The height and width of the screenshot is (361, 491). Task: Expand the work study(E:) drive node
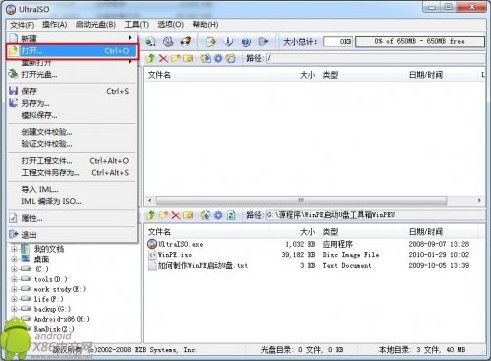pos(14,289)
